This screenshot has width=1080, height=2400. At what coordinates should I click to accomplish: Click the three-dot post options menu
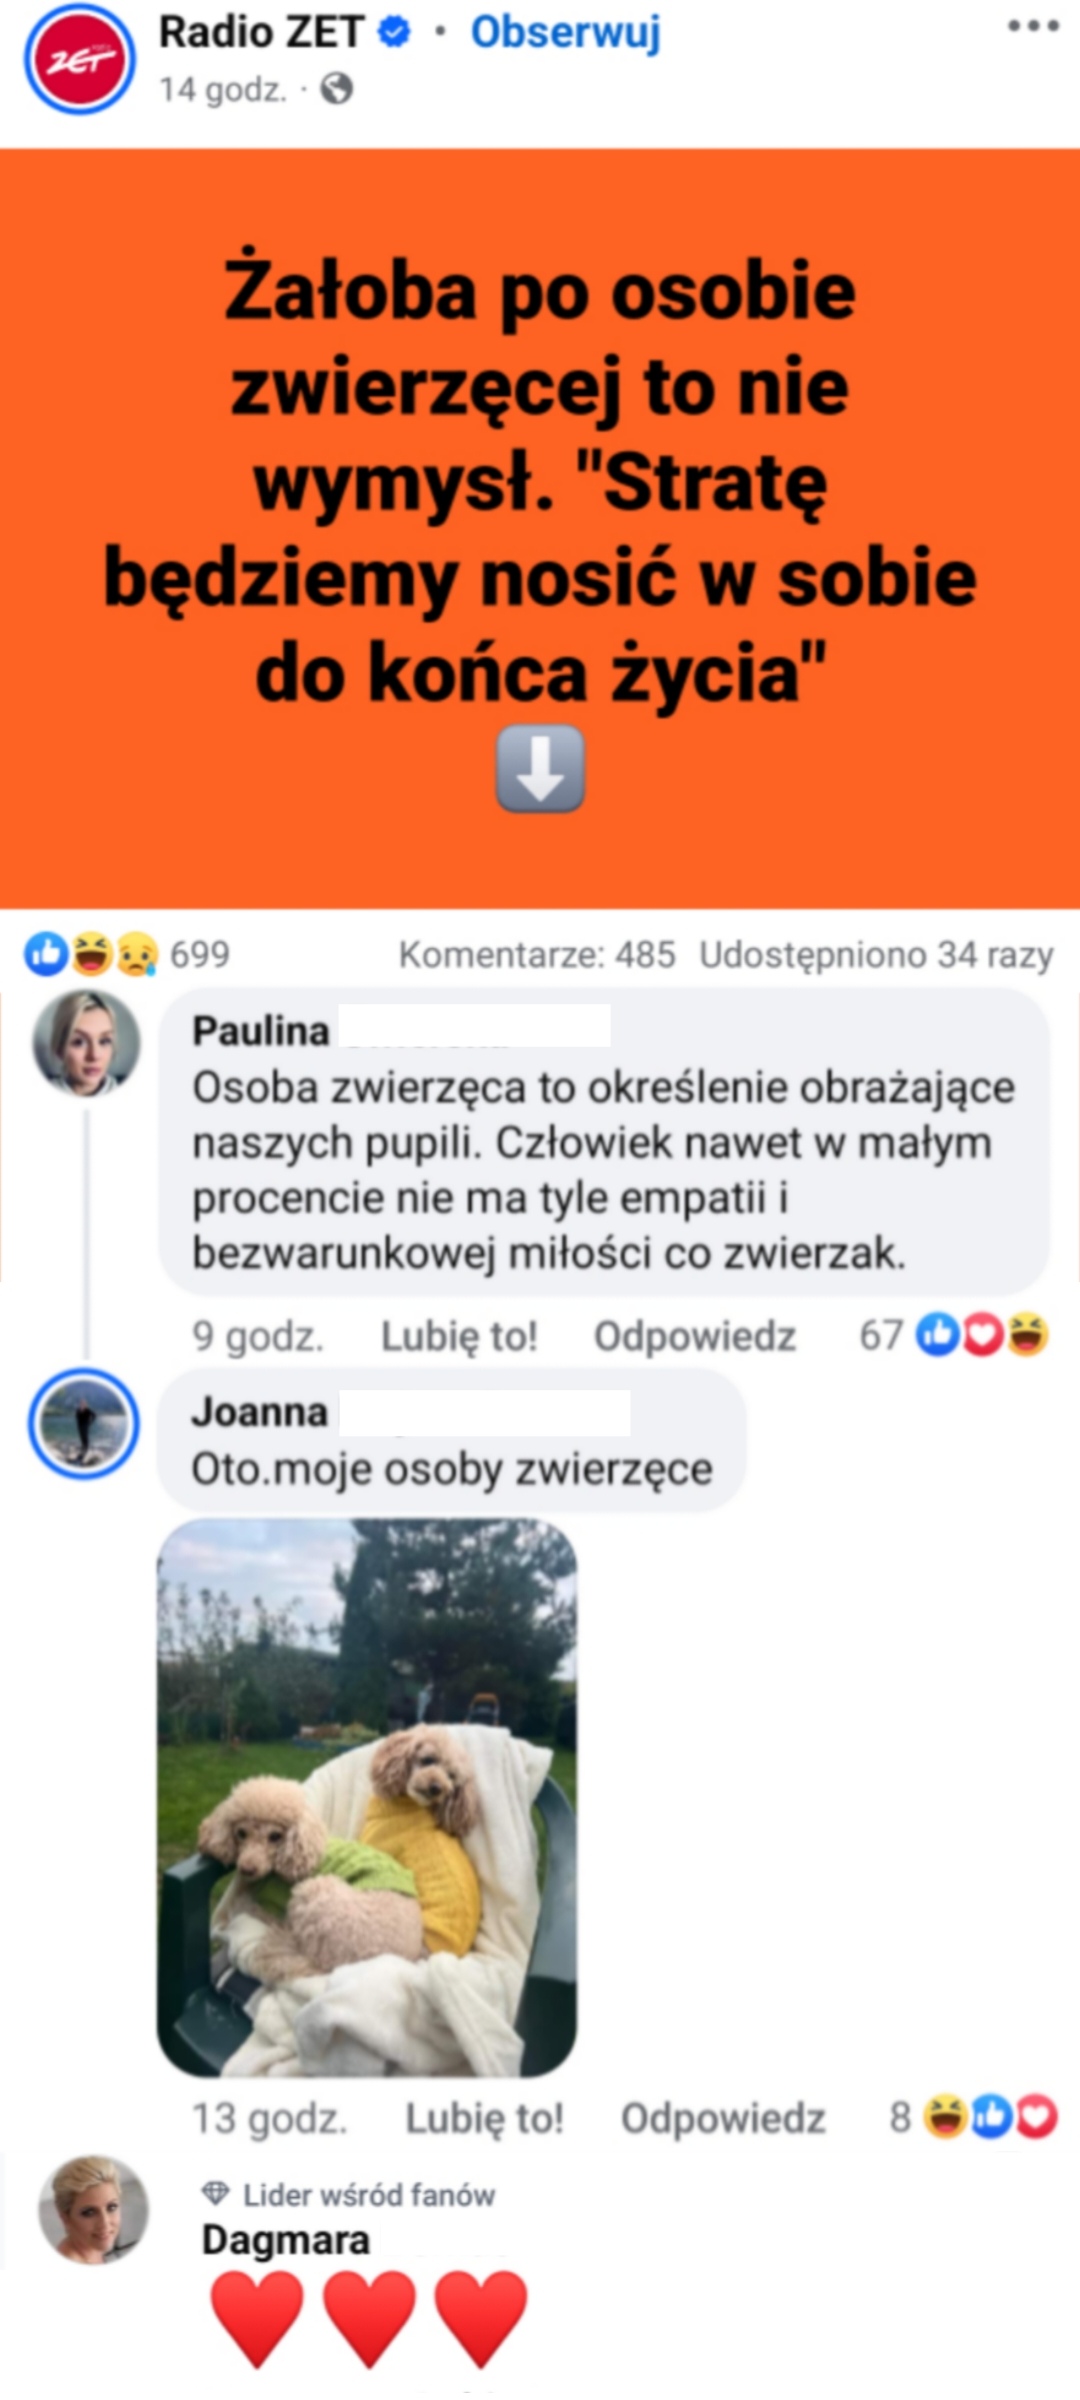tap(1033, 27)
